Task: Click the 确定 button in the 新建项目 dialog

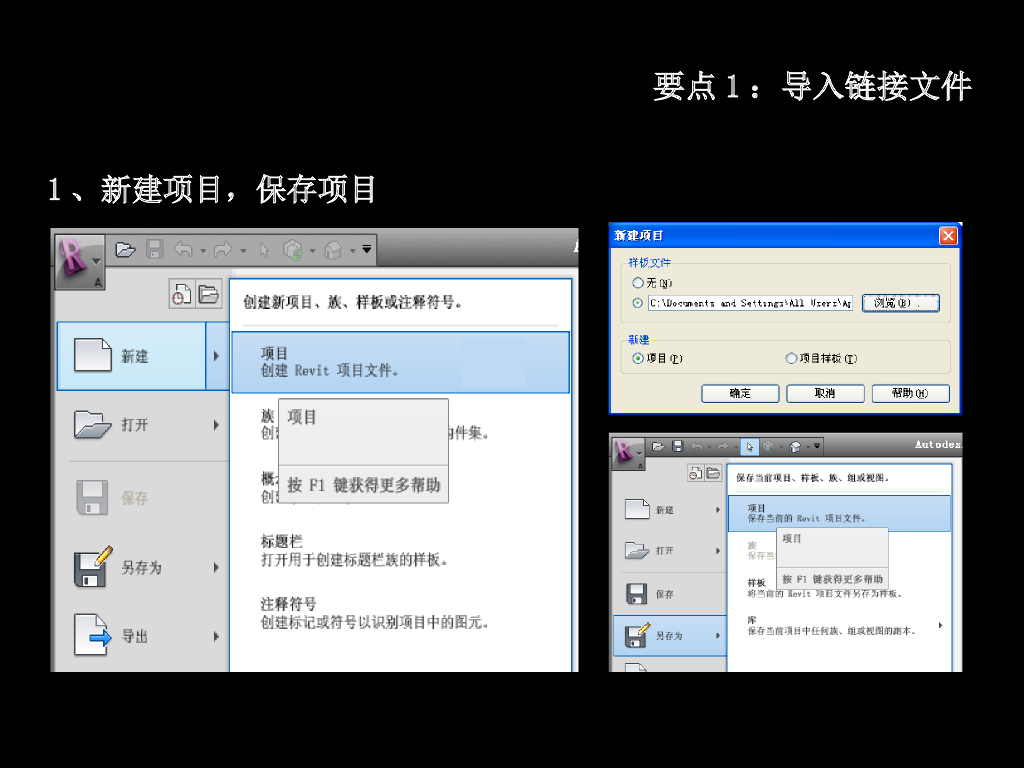Action: click(740, 393)
